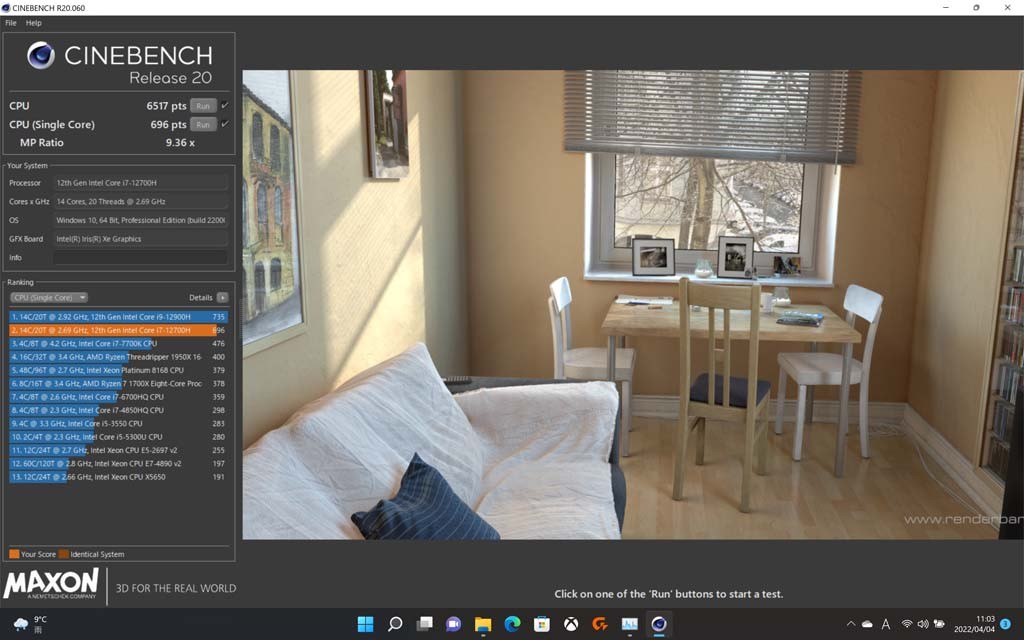Click the MP Ratio 9.36 x value
This screenshot has height=640, width=1024.
tap(180, 142)
